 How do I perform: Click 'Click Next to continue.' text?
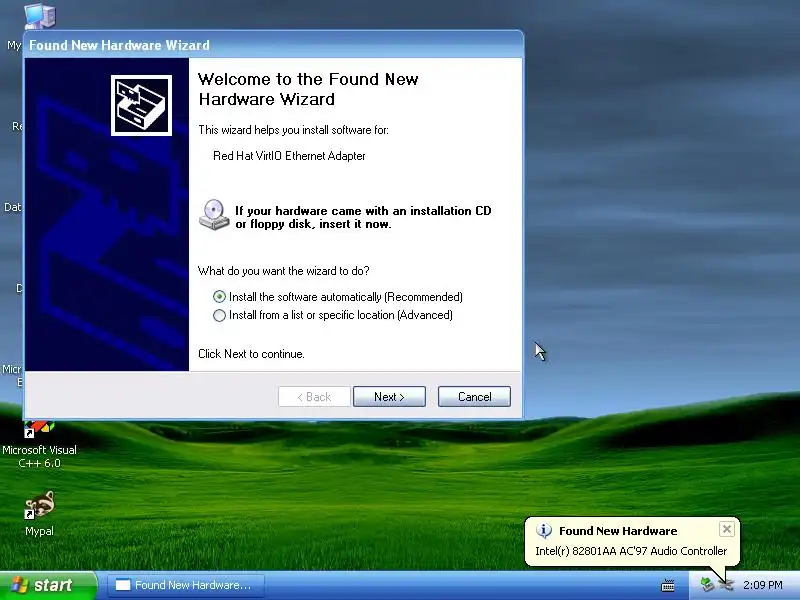coord(251,354)
